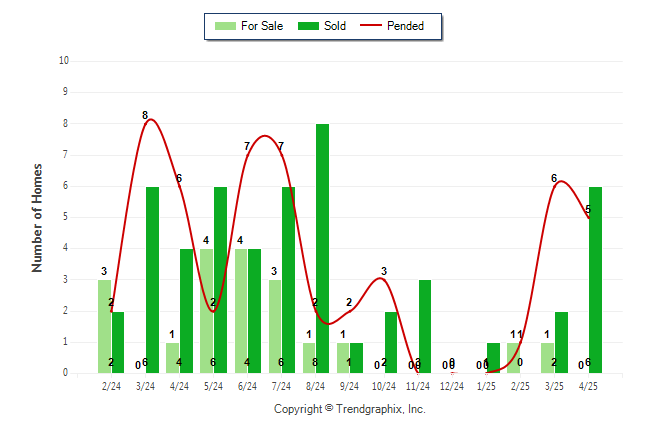The width and height of the screenshot is (646, 434).
Task: Click the 2/24 For Sale bar
Action: click(x=104, y=326)
